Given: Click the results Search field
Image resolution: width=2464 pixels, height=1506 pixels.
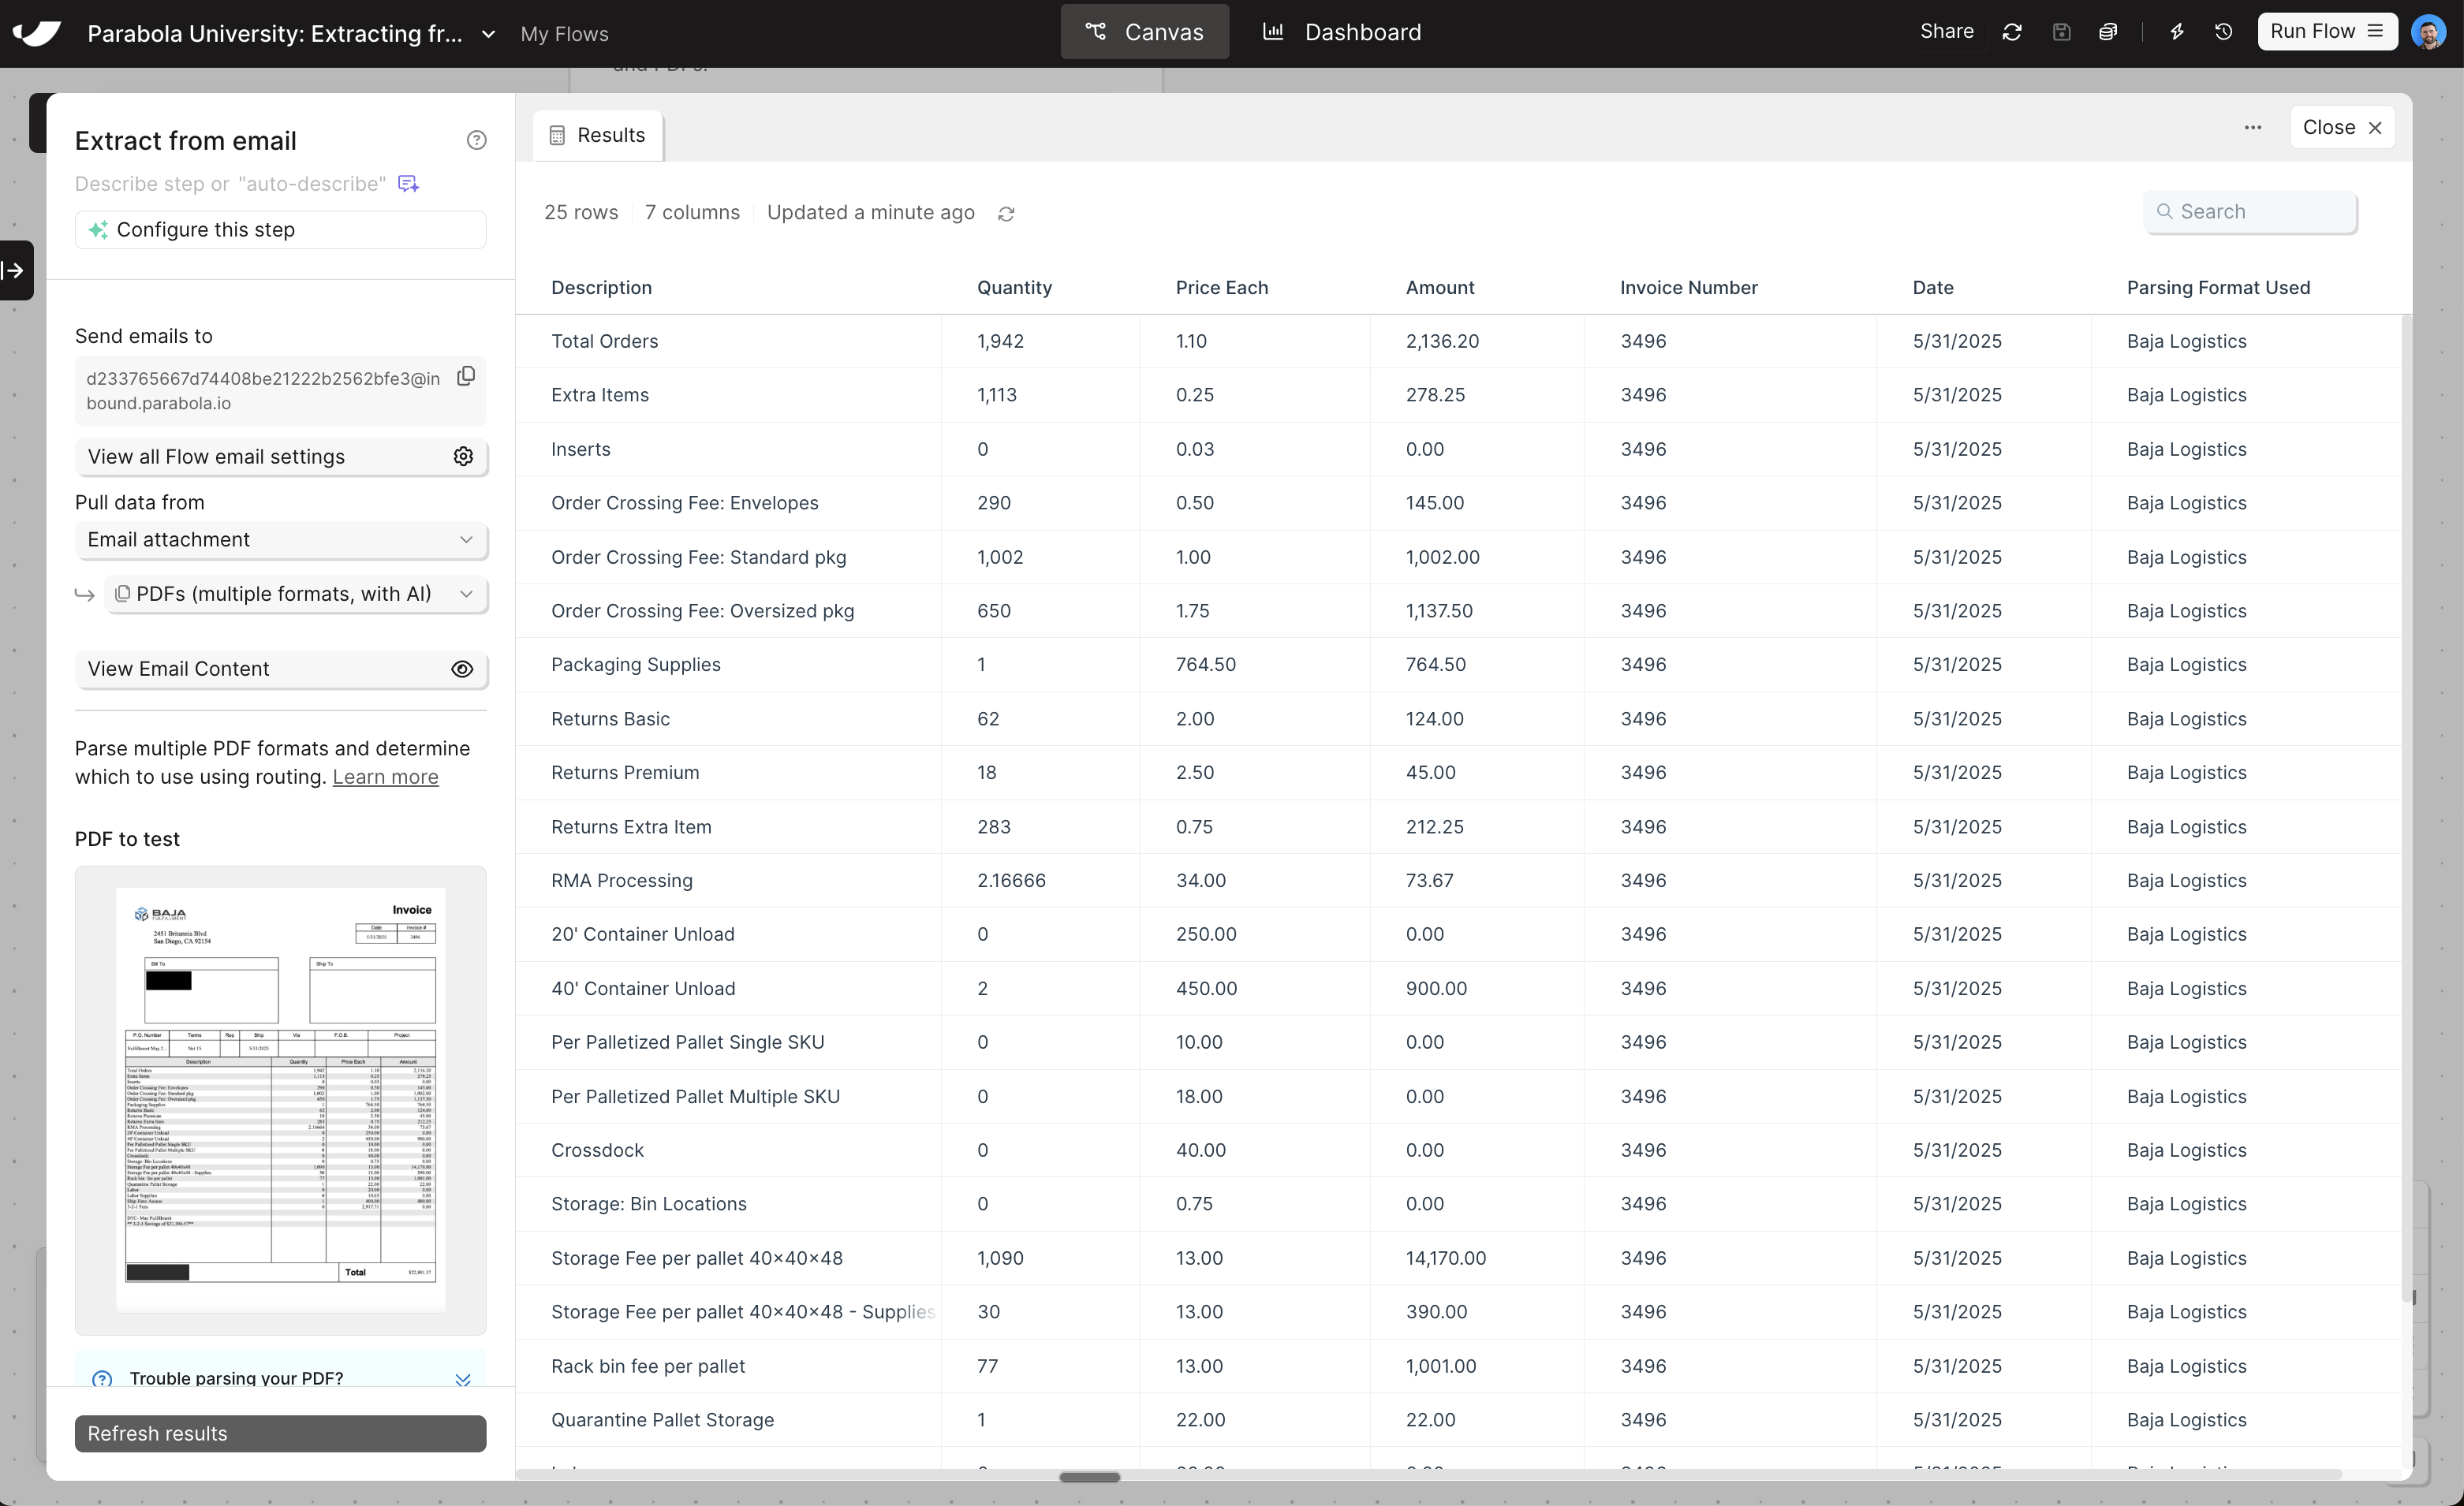Looking at the screenshot, I should point(2250,212).
